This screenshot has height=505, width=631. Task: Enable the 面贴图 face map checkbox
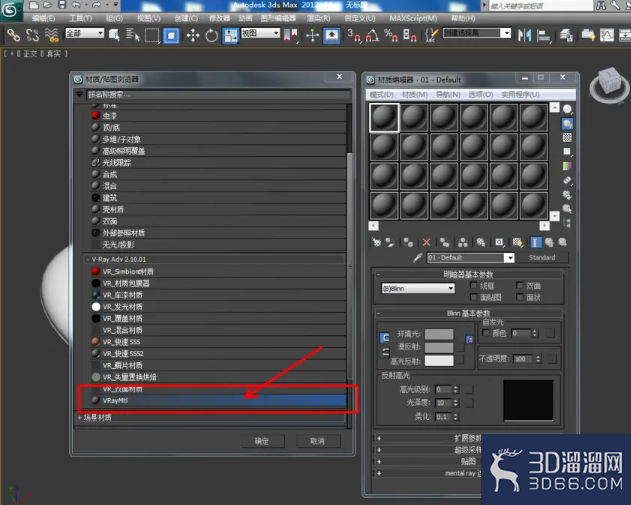(474, 297)
